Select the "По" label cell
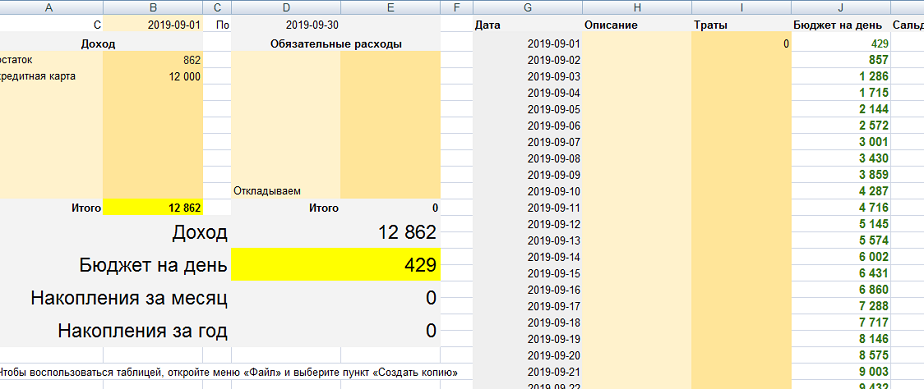 pos(217,25)
